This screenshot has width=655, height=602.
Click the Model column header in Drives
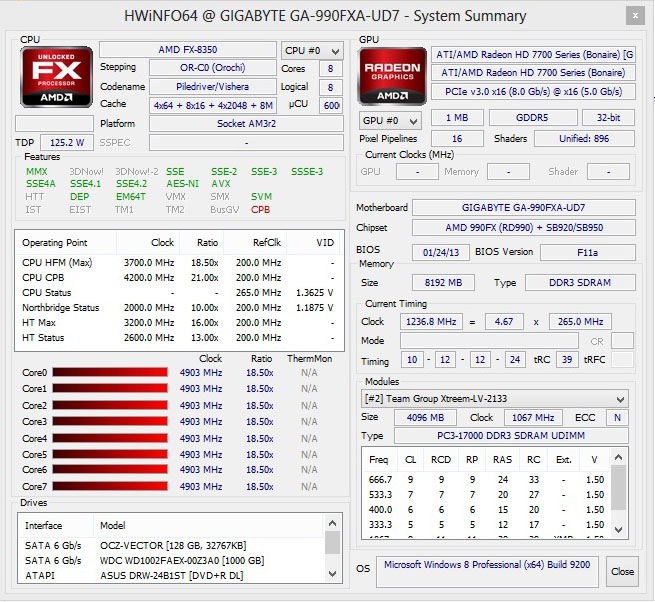208,526
